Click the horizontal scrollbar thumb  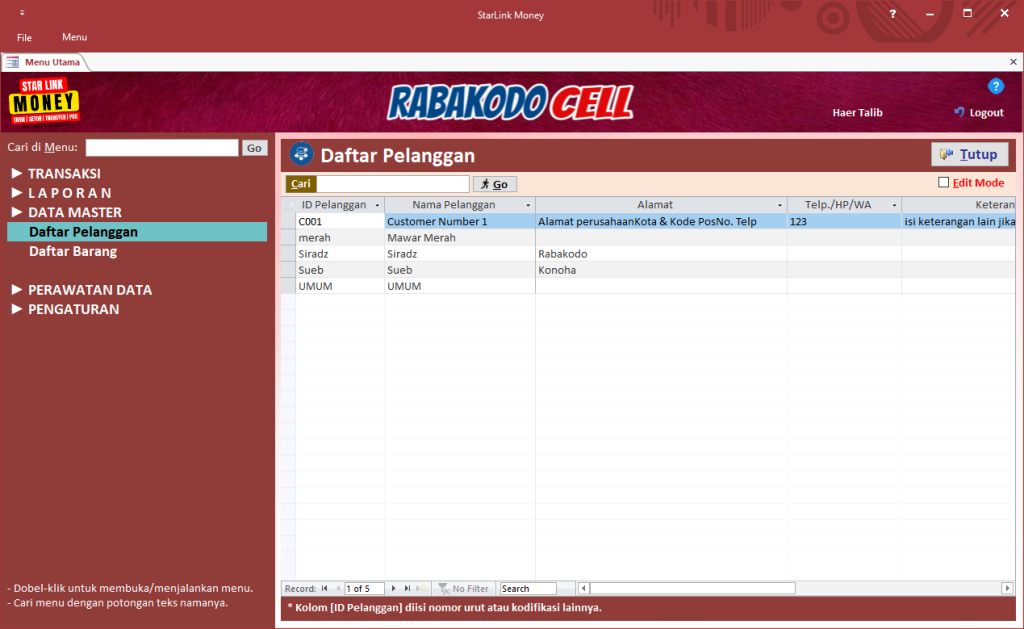click(692, 589)
